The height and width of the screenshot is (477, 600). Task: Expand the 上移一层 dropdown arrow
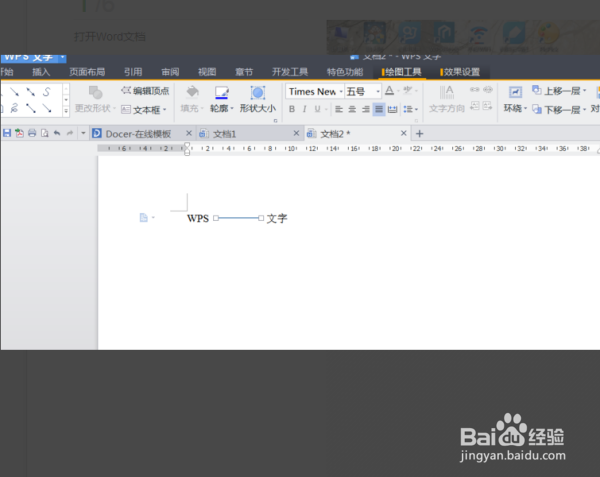585,91
